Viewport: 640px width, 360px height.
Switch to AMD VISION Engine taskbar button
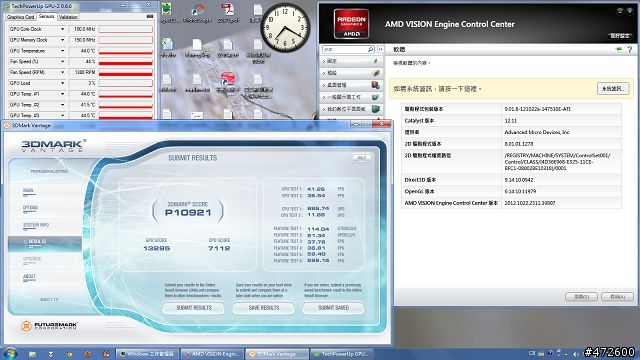[x=212, y=354]
